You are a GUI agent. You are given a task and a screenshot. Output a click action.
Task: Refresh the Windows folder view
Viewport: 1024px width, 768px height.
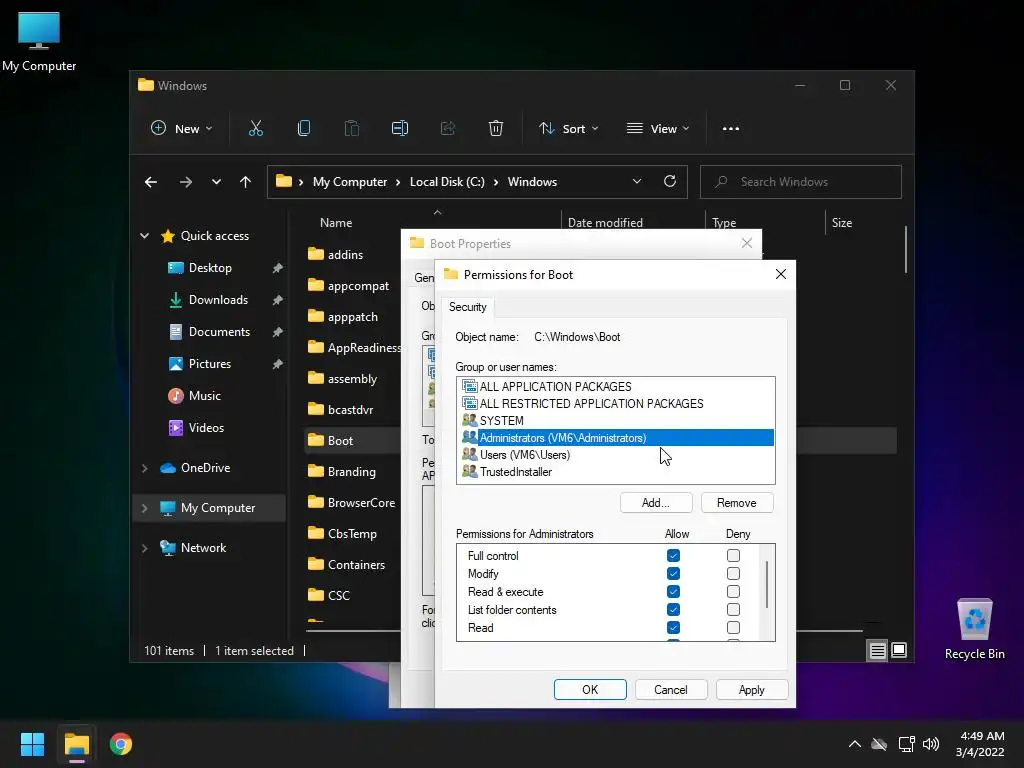point(669,182)
